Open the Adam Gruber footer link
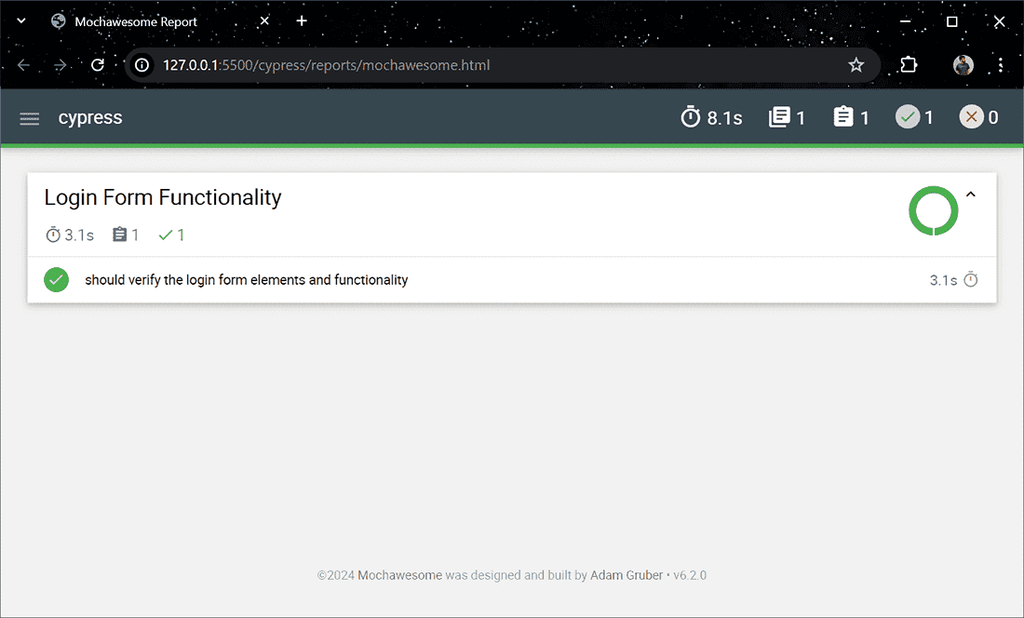Screen dimensions: 1024x618 [x=626, y=575]
